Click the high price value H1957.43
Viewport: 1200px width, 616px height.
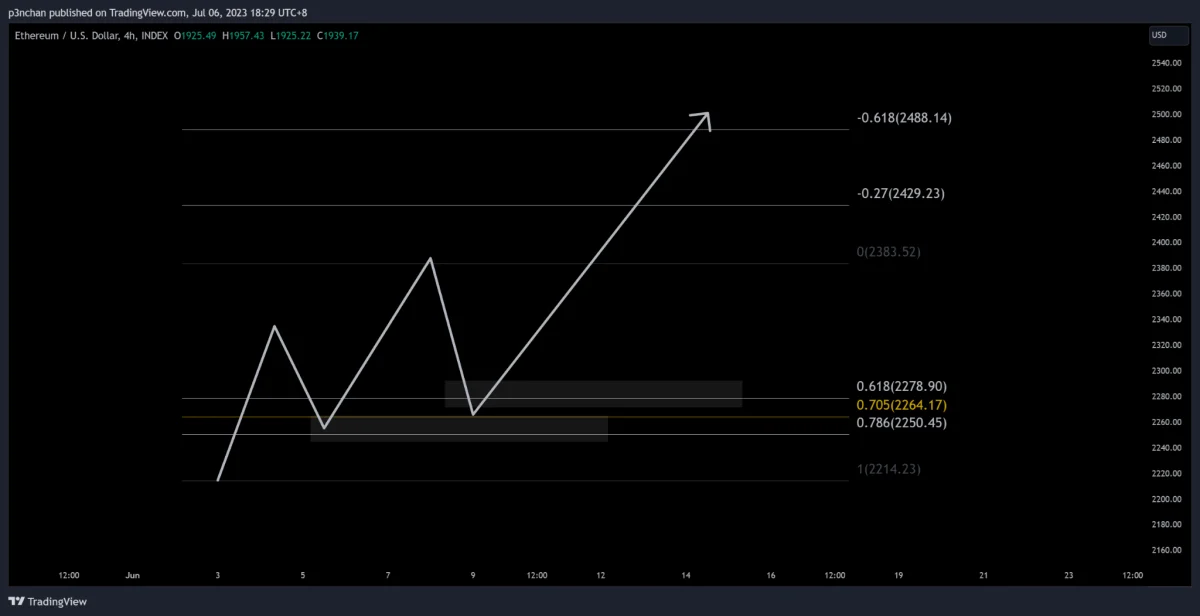(x=237, y=36)
